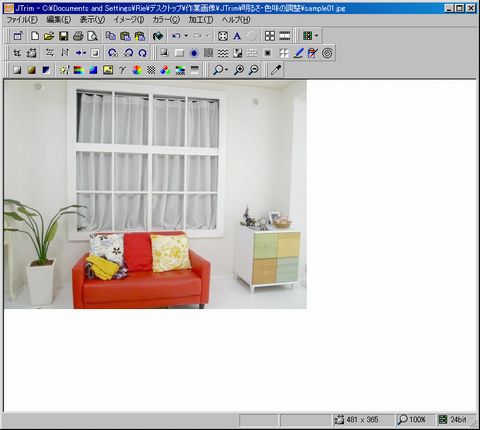Print the image using the printer icon
The image size is (480, 430).
78,36
